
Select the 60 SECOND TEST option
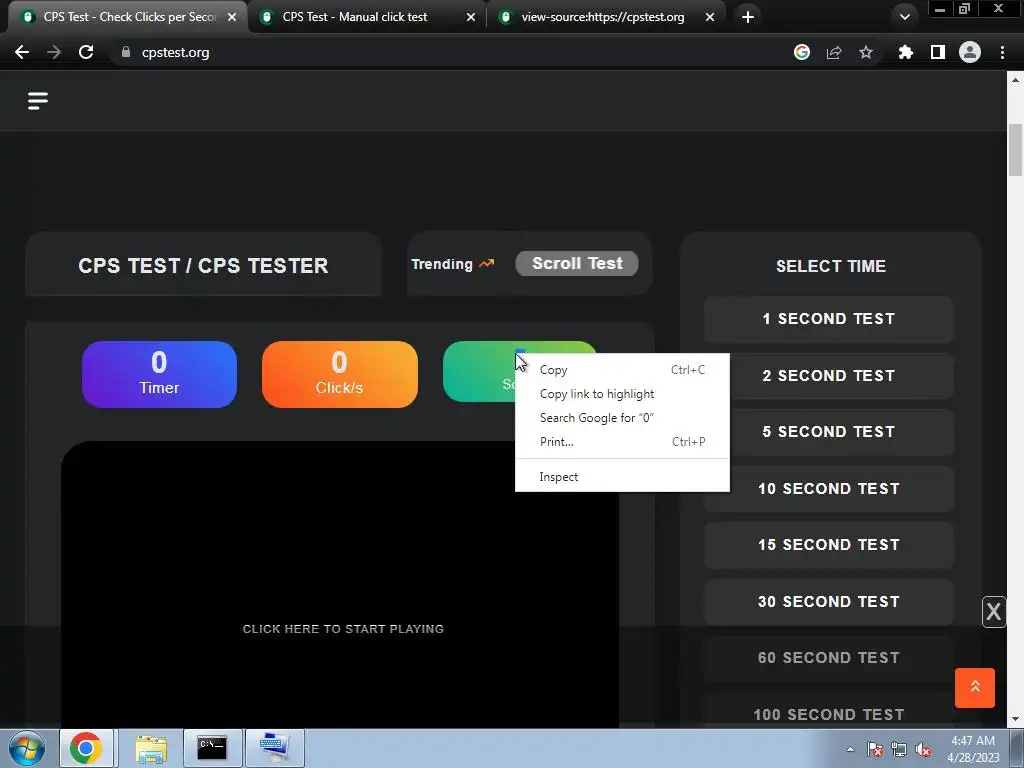click(x=828, y=658)
